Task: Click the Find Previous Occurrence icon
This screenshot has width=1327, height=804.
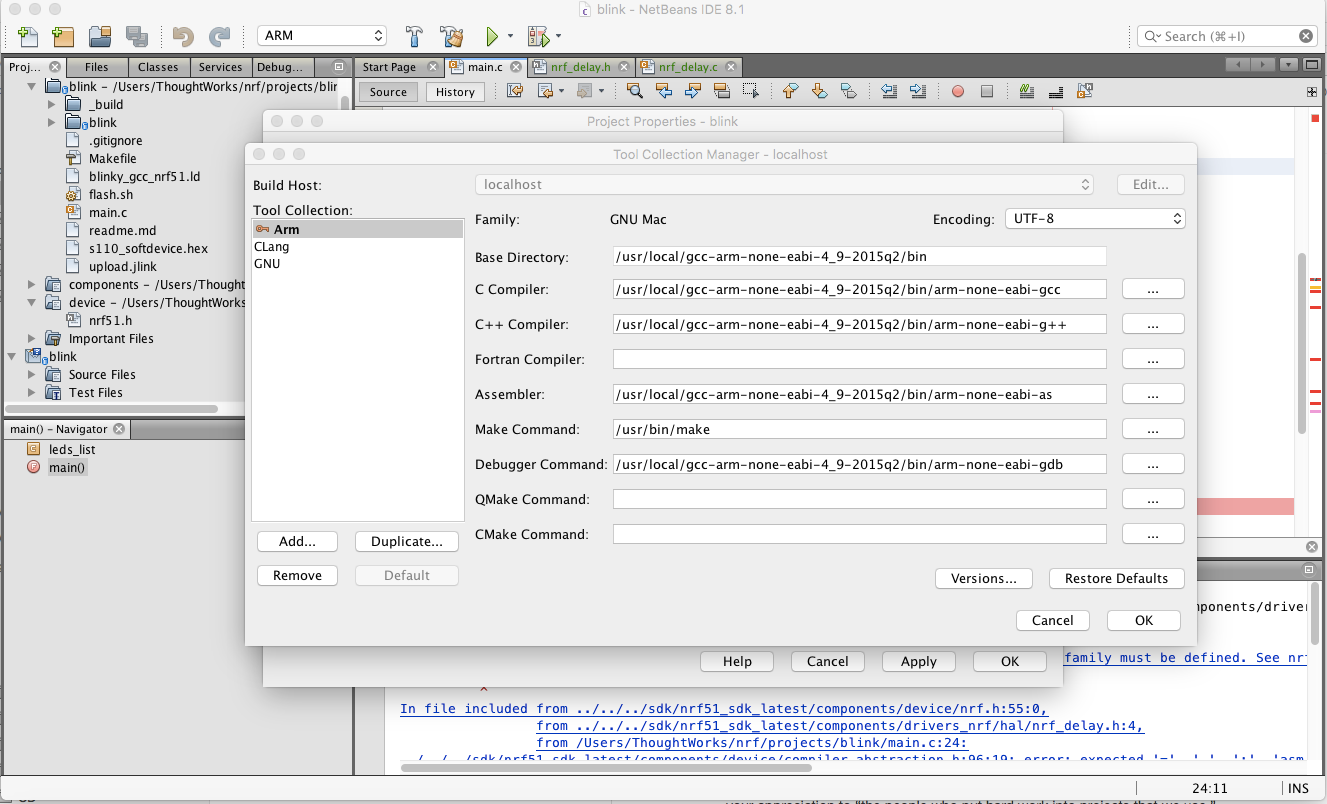Action: pos(663,91)
